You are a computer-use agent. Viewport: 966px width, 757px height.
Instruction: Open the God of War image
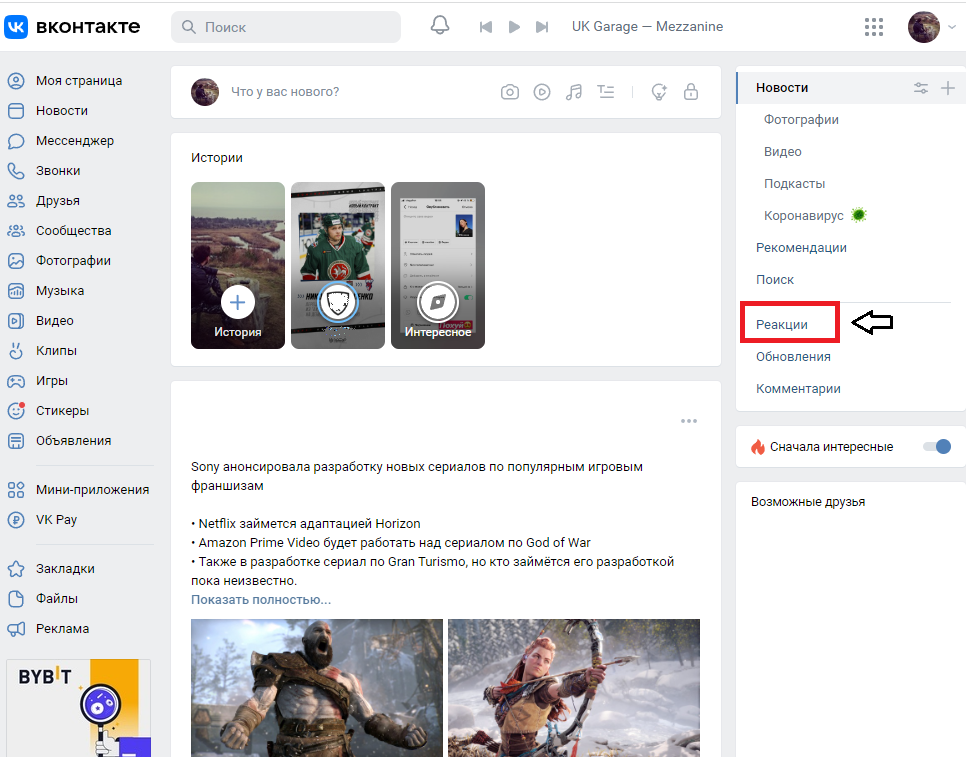point(317,688)
